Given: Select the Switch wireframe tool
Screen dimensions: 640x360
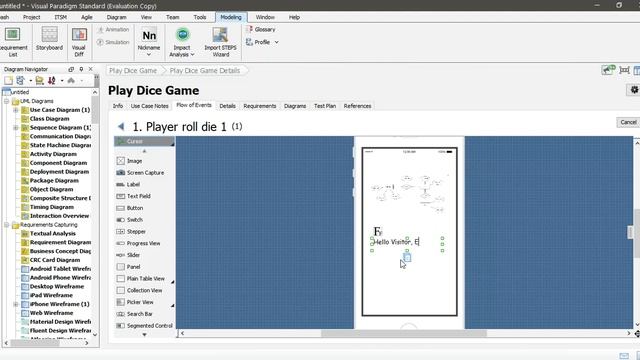Looking at the screenshot, I should [129, 220].
